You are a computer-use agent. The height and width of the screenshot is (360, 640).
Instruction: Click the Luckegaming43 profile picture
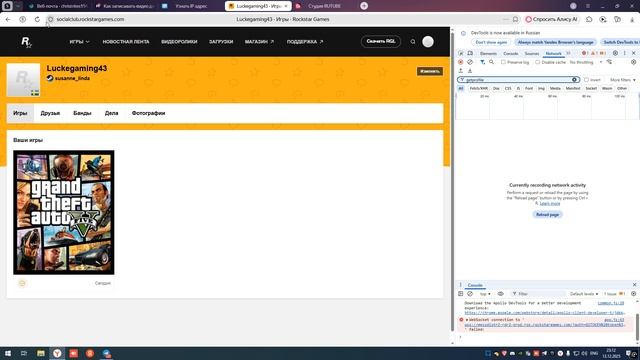[23, 80]
